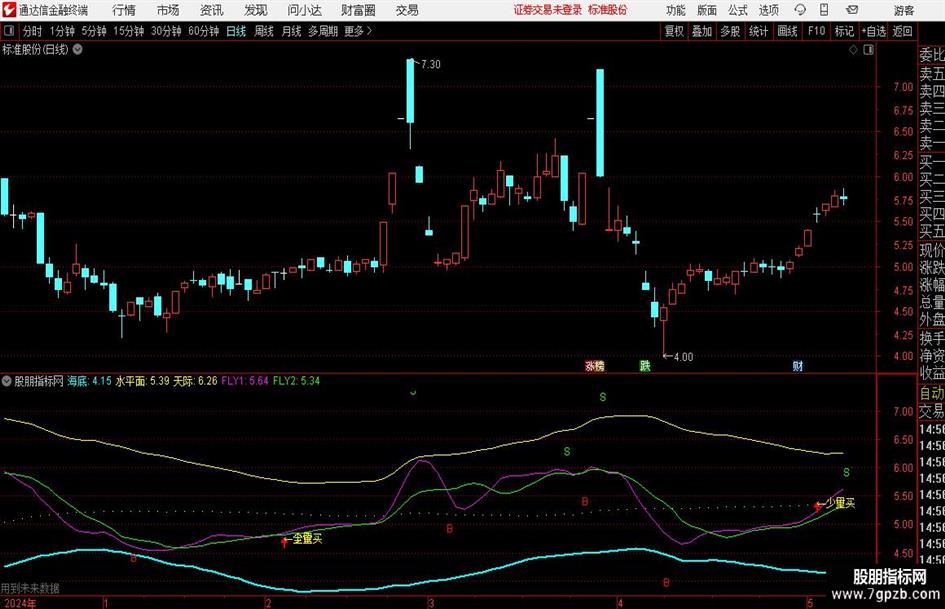Click the 4.00 low price label

[683, 356]
